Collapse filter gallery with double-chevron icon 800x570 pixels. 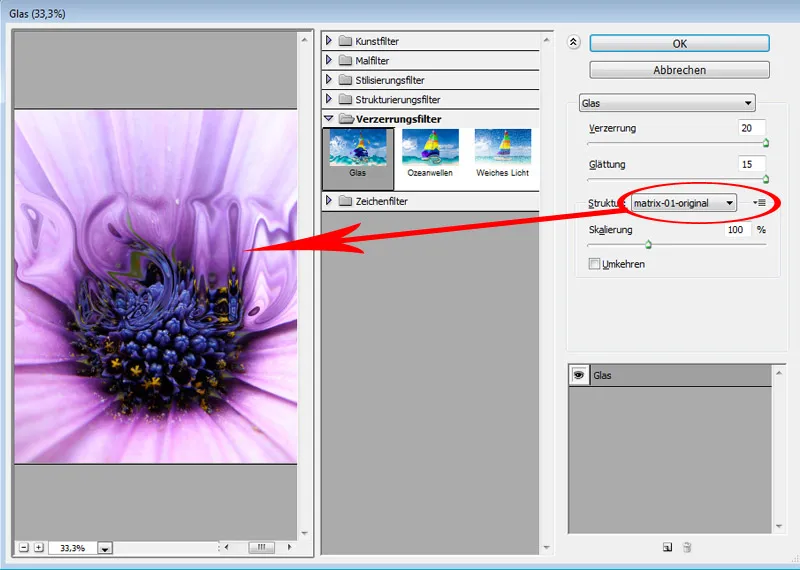573,42
